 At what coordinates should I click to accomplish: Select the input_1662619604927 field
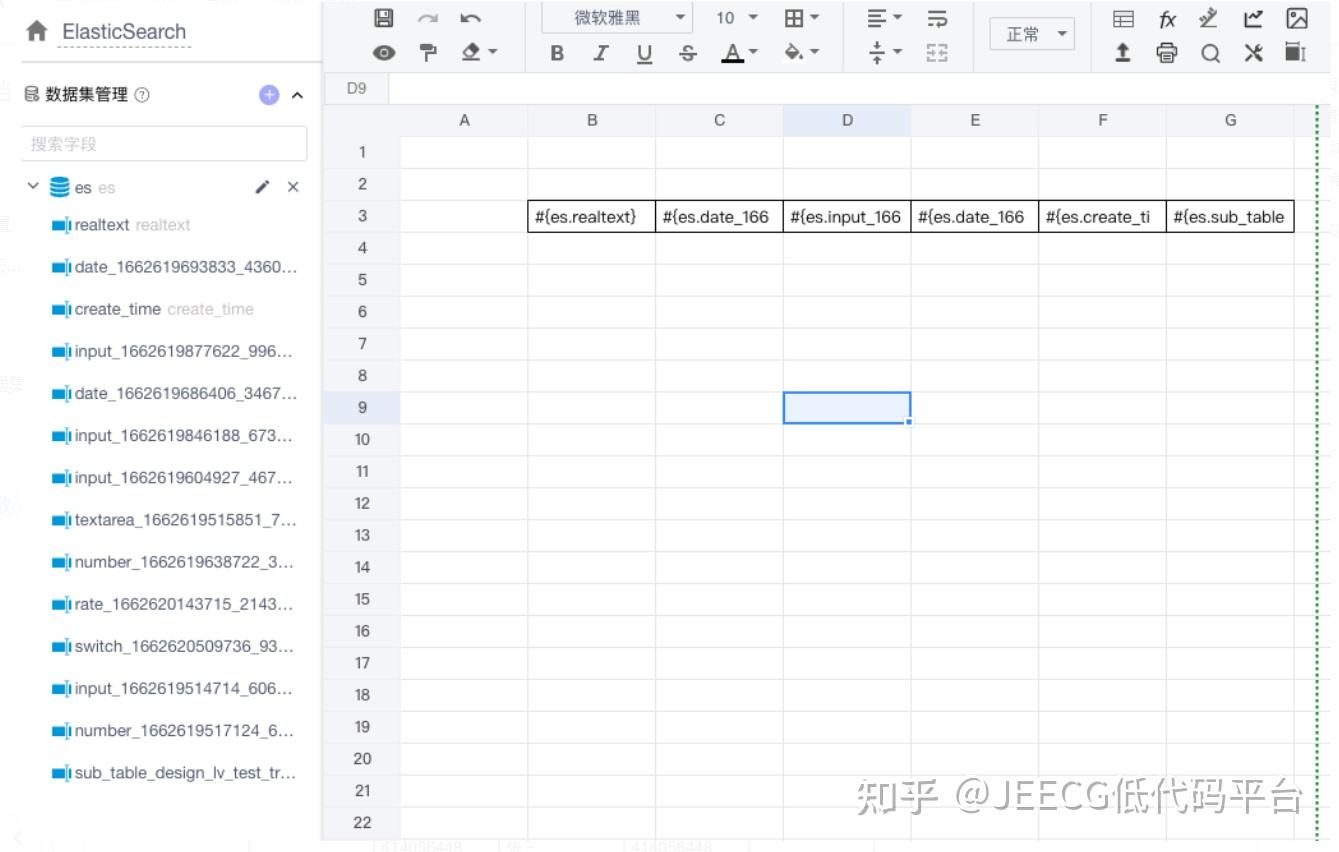[172, 477]
